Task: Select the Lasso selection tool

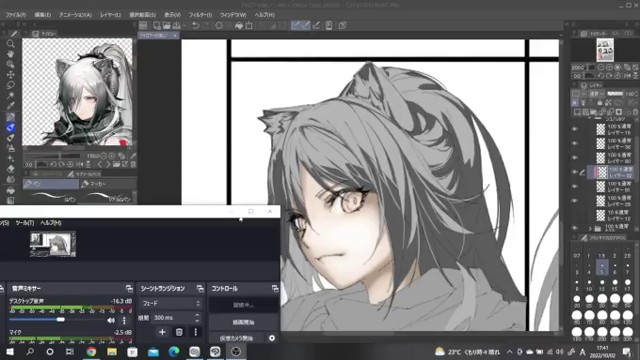Action: (11, 85)
